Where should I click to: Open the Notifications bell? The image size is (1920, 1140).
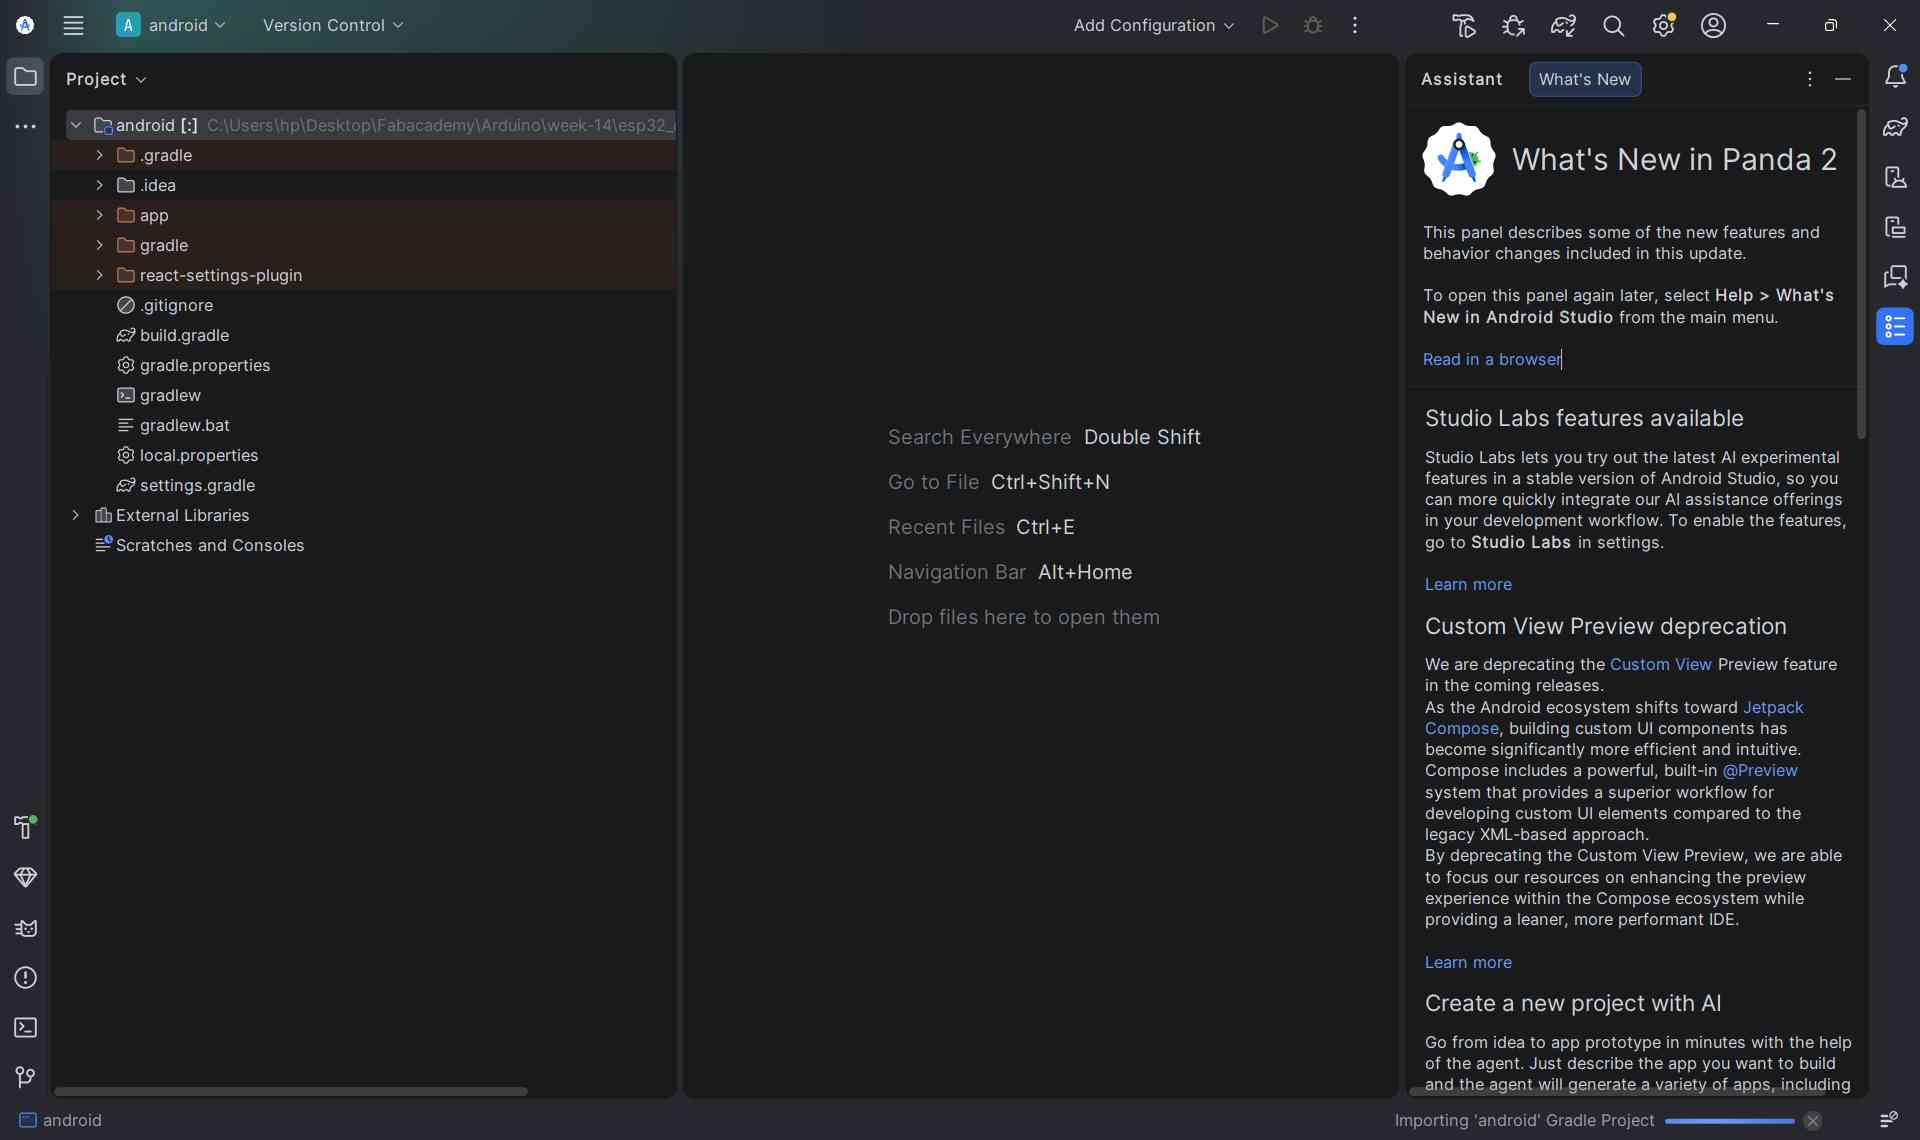point(1895,77)
